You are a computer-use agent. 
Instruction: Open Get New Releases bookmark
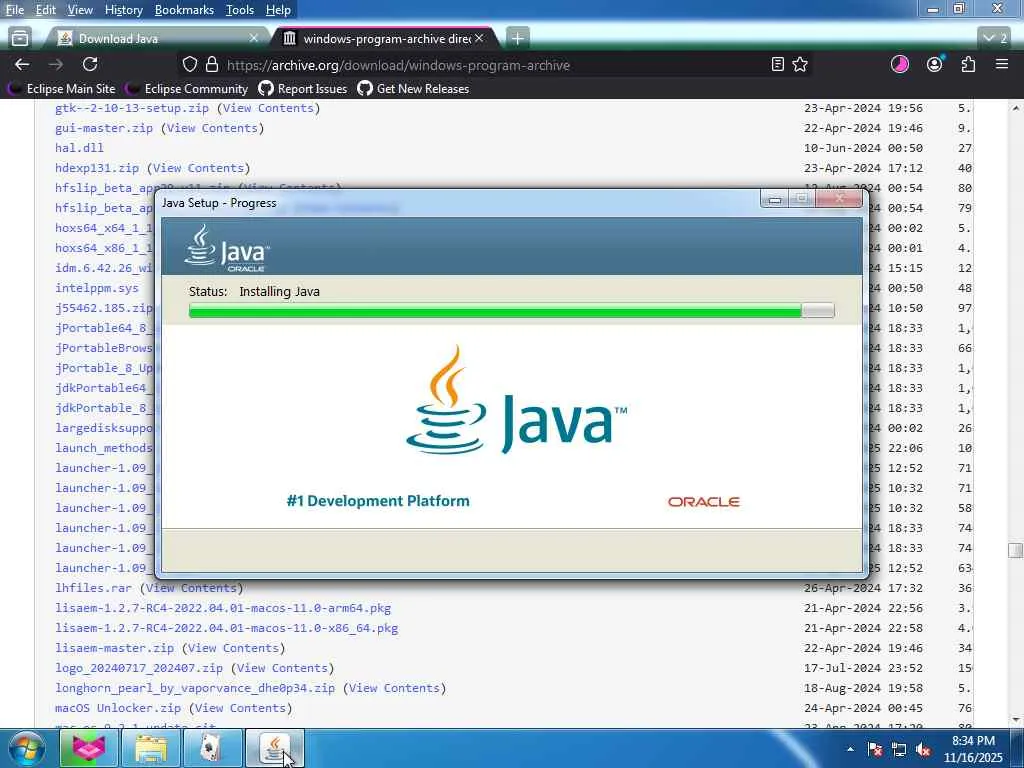[413, 89]
